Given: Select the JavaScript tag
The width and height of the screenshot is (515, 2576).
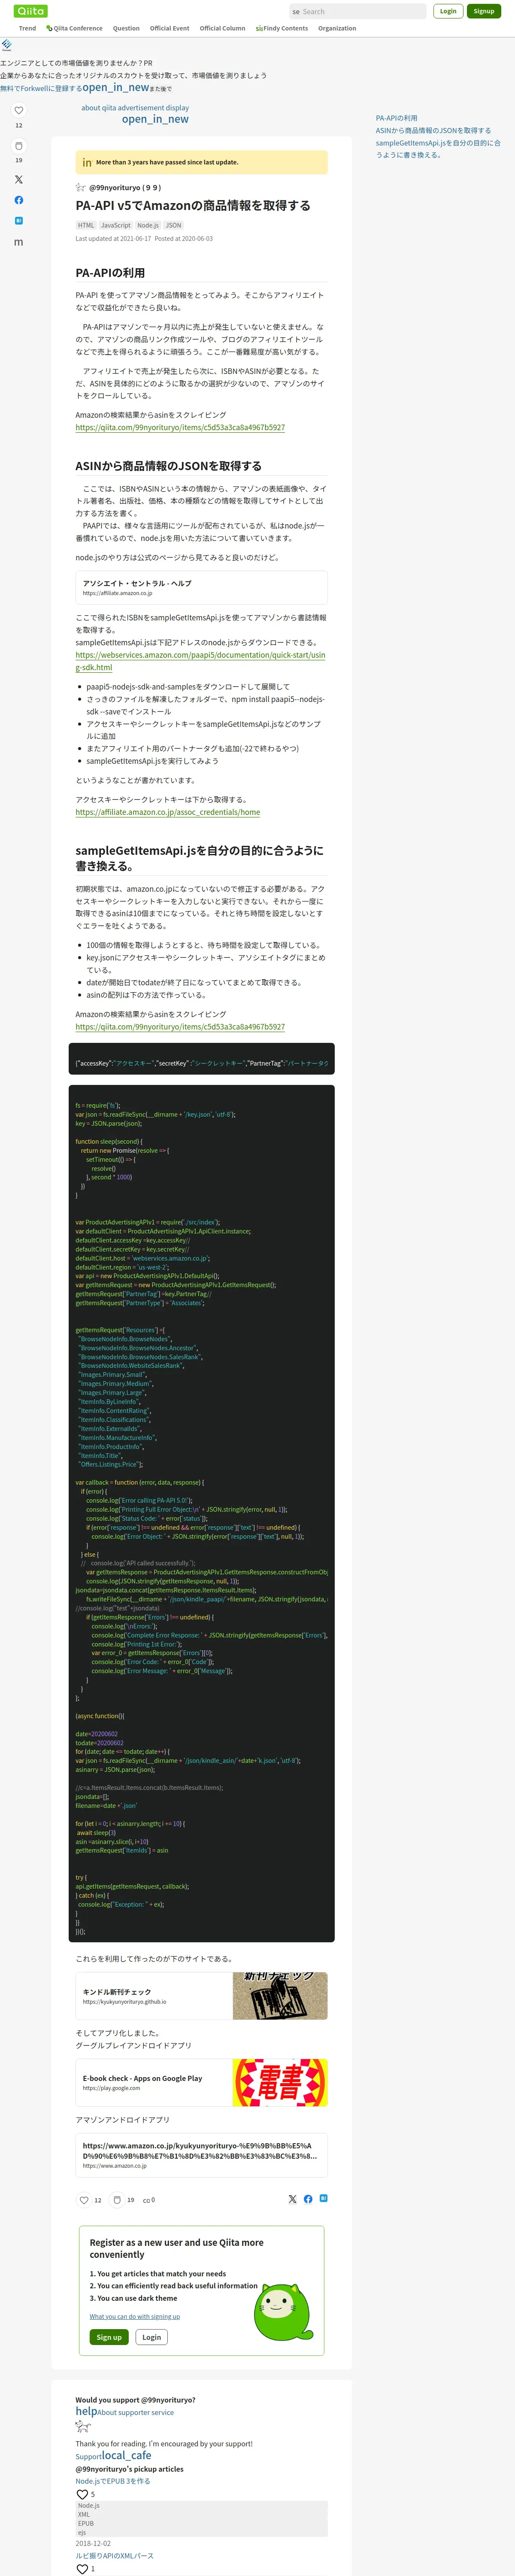Looking at the screenshot, I should (x=116, y=225).
